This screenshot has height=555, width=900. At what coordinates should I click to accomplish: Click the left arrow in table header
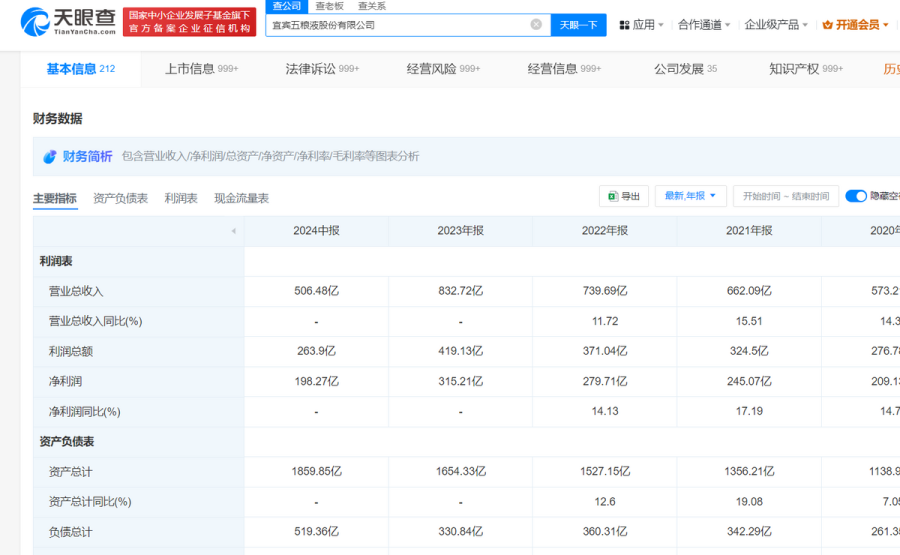pyautogui.click(x=233, y=231)
